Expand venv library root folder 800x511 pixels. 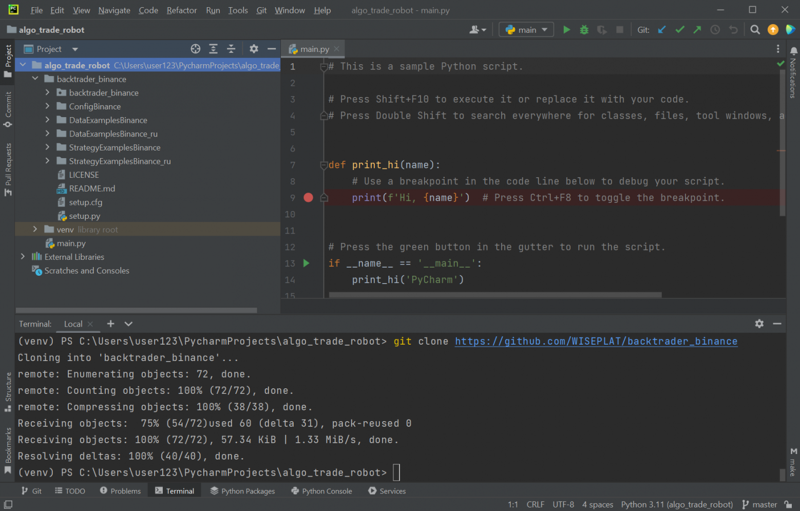[x=35, y=229]
